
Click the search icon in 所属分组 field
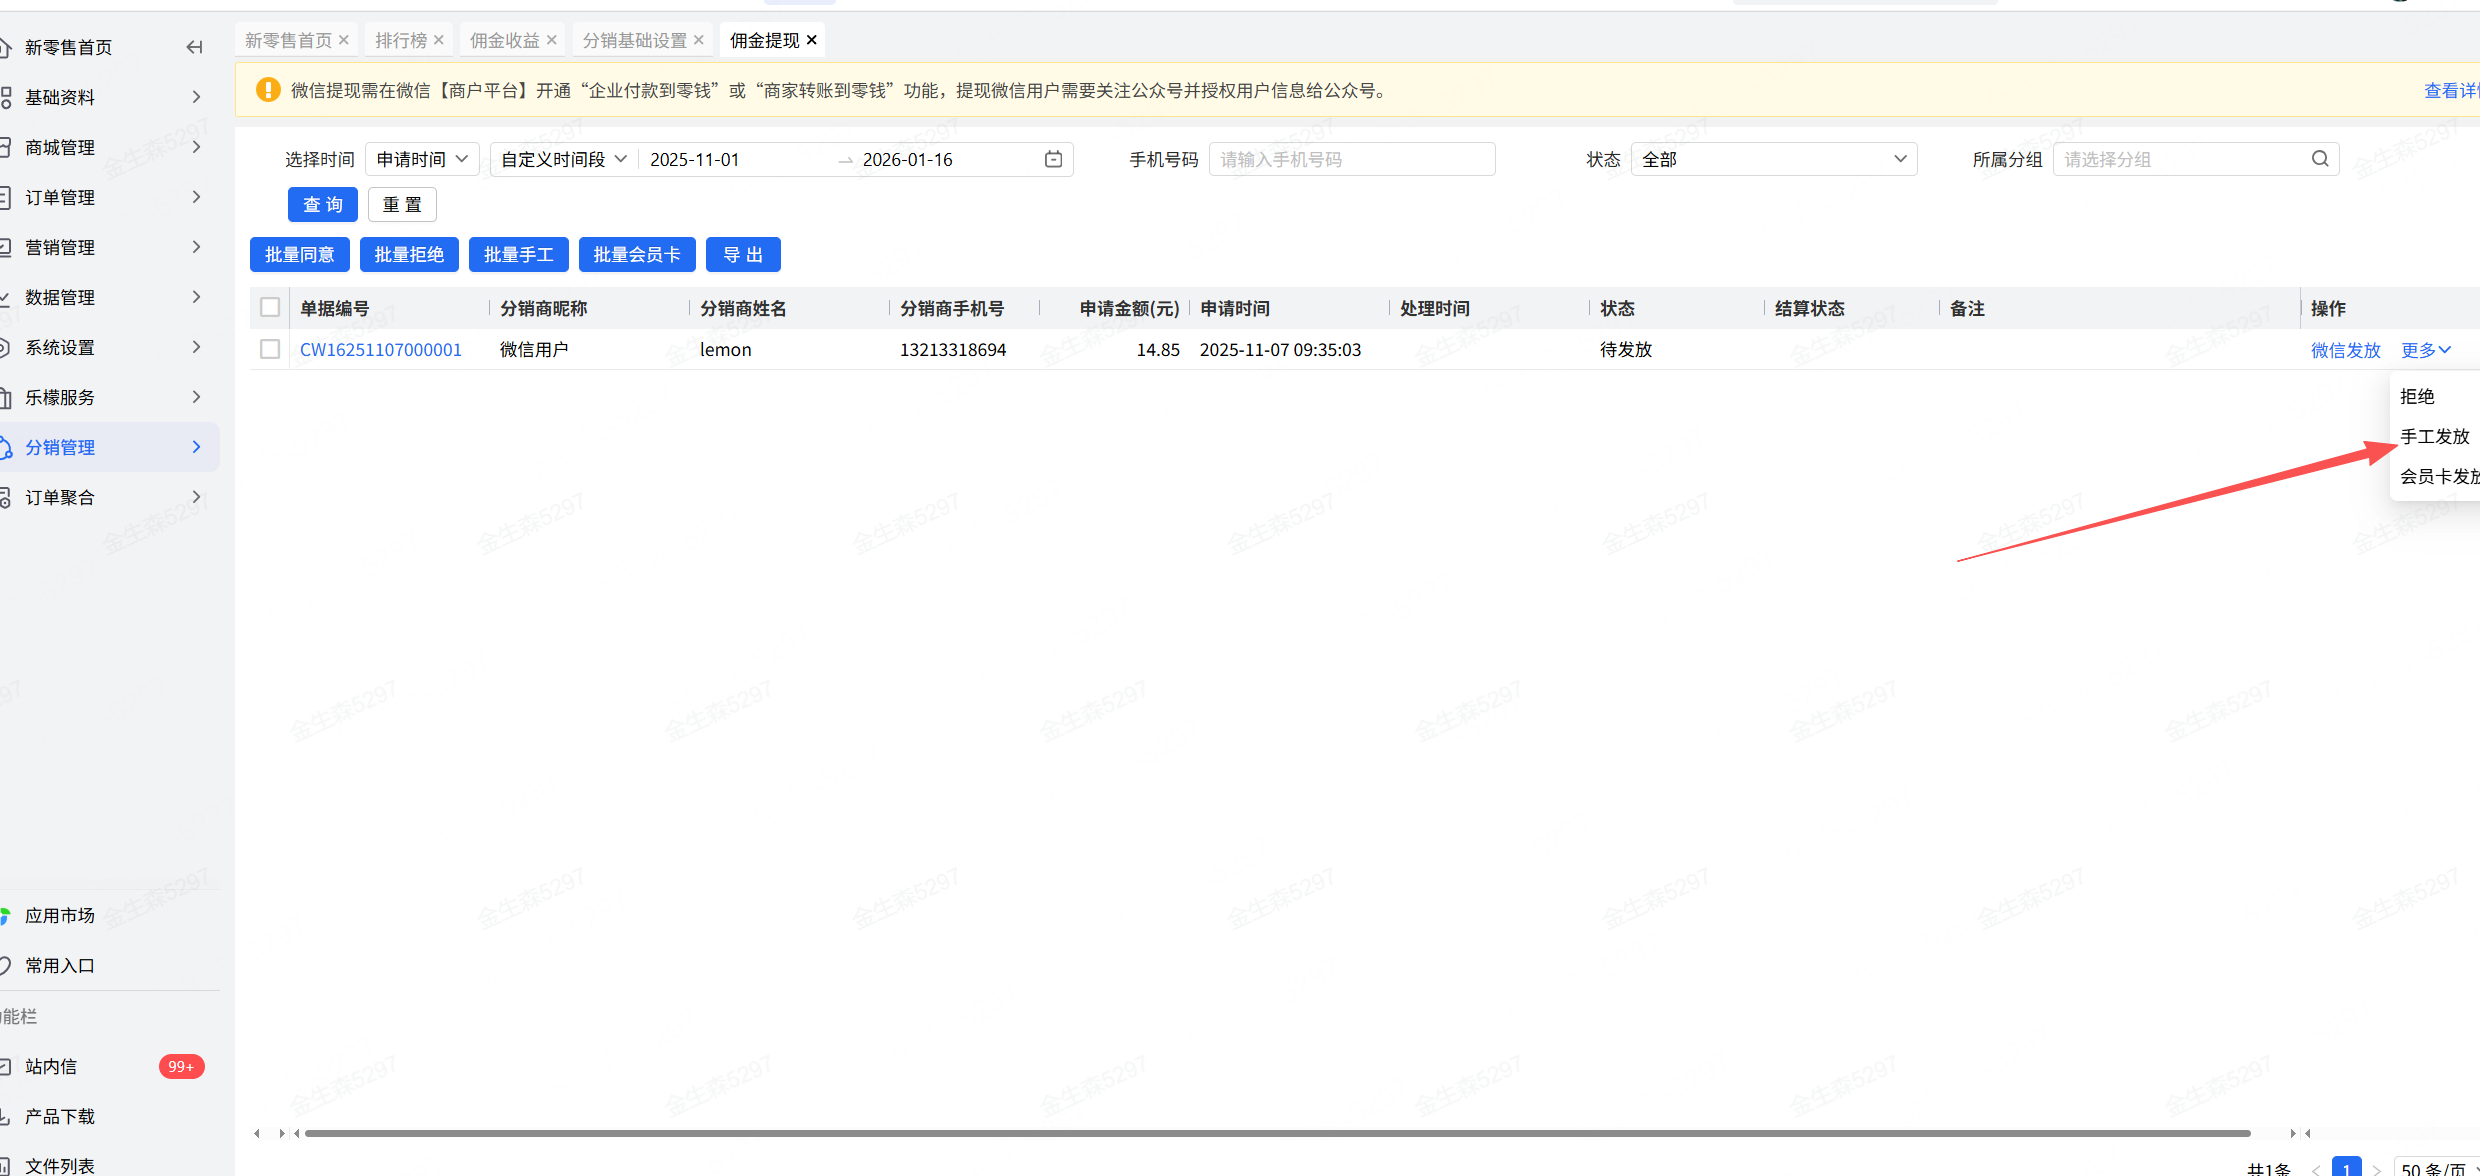(x=2320, y=159)
